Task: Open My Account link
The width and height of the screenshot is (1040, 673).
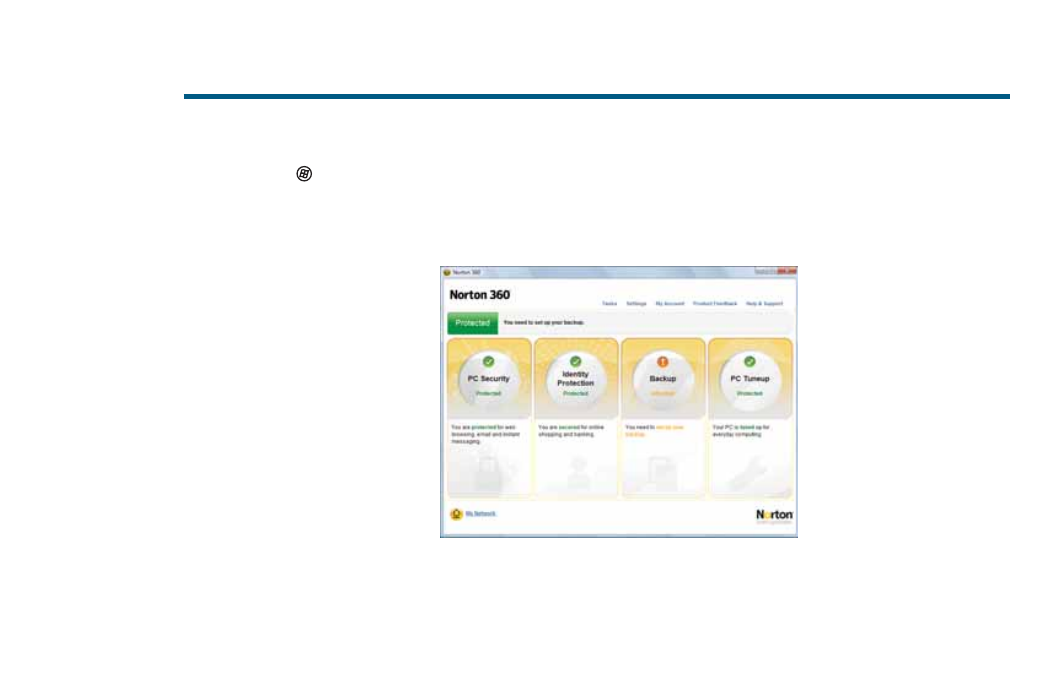Action: pyautogui.click(x=669, y=304)
